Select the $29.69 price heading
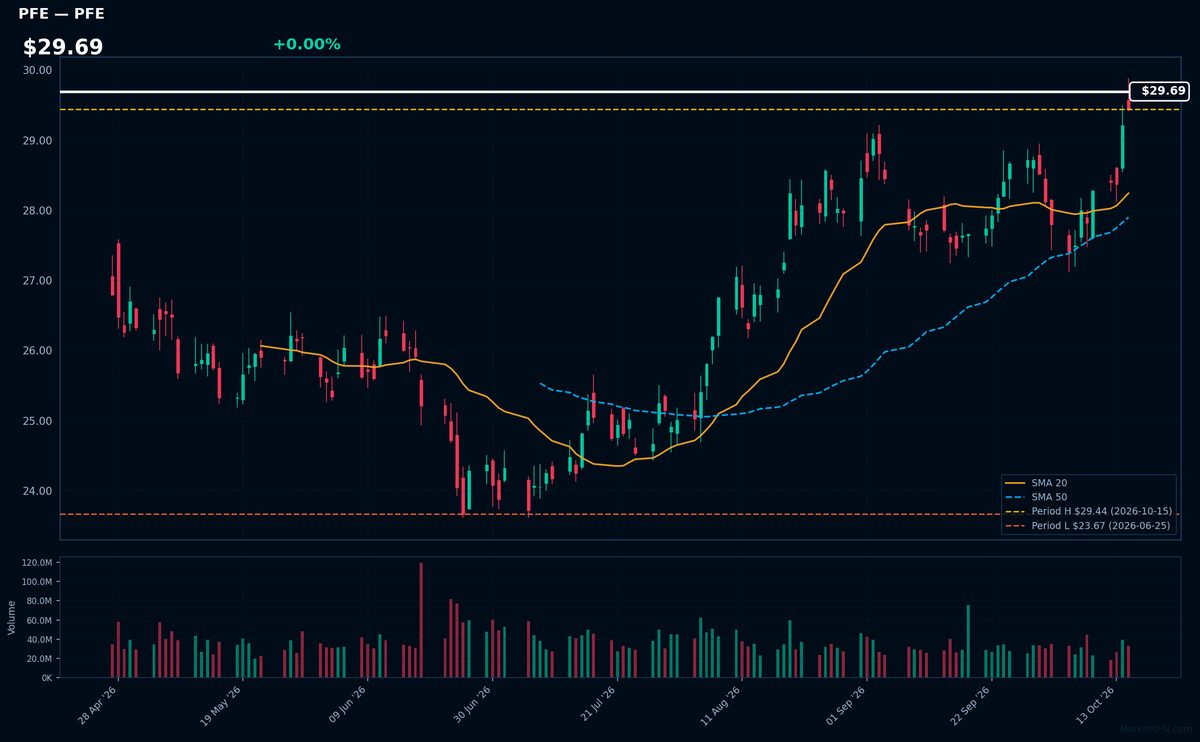Screen dimensions: 1200x742 [63, 47]
